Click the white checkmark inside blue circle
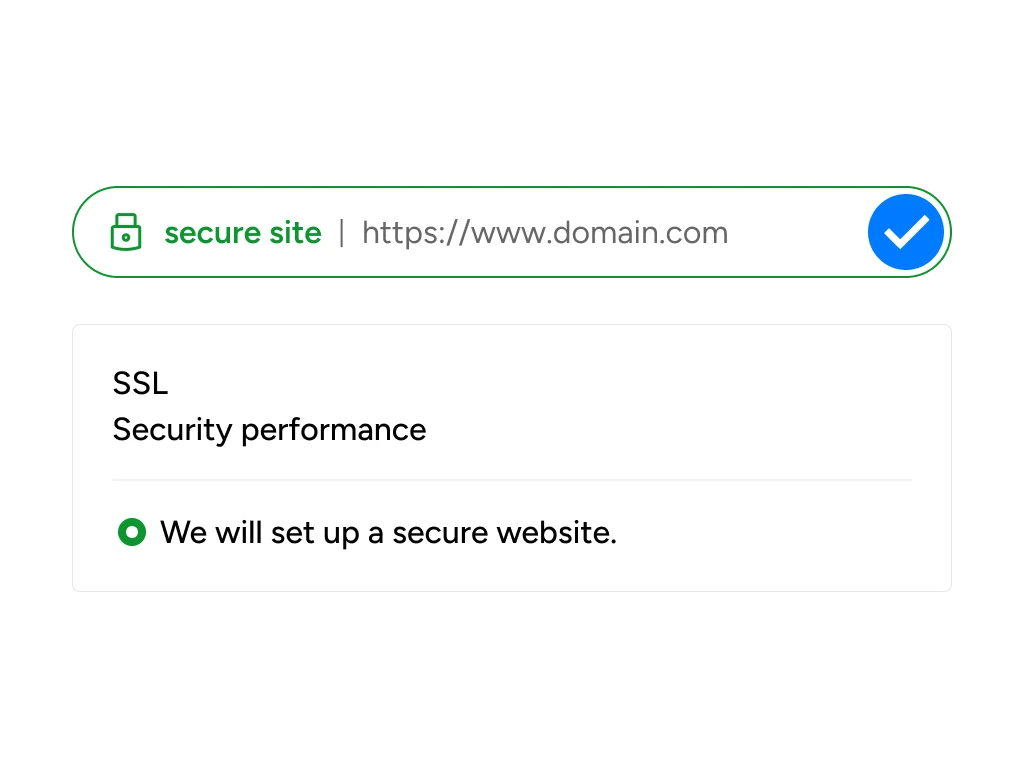The image size is (1022, 760). (906, 232)
